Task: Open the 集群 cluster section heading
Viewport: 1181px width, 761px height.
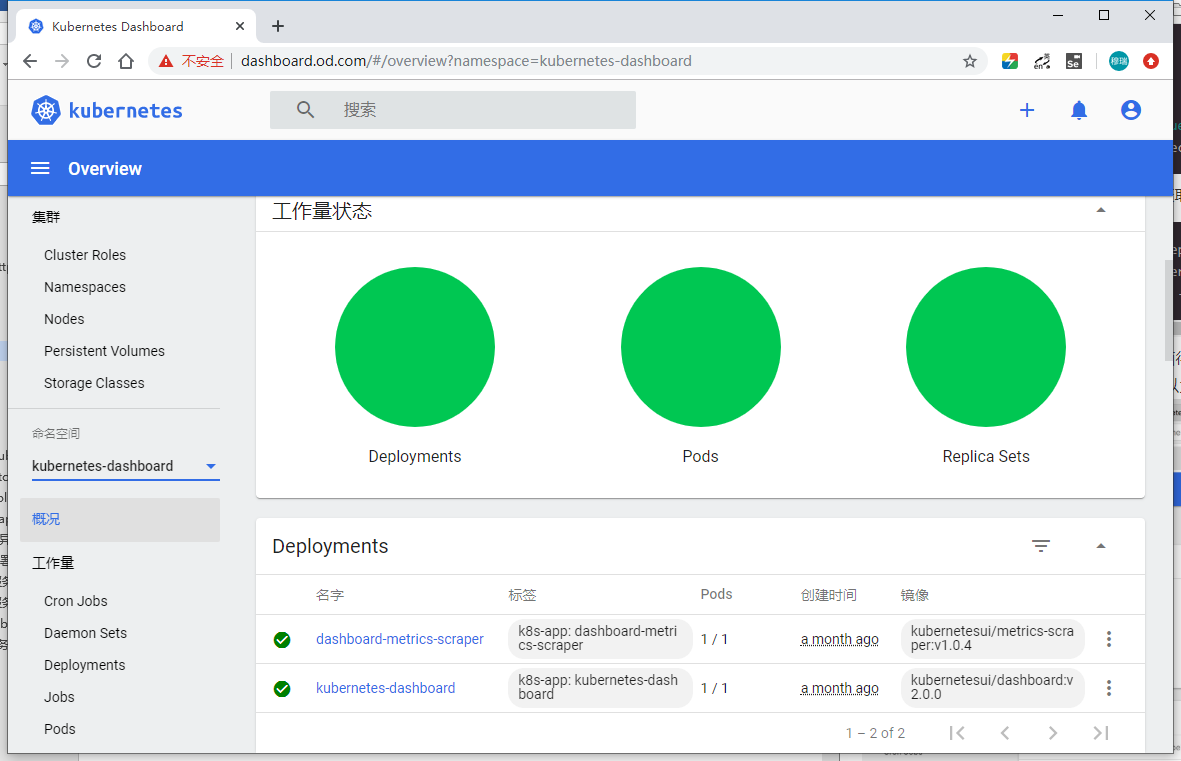Action: [46, 217]
